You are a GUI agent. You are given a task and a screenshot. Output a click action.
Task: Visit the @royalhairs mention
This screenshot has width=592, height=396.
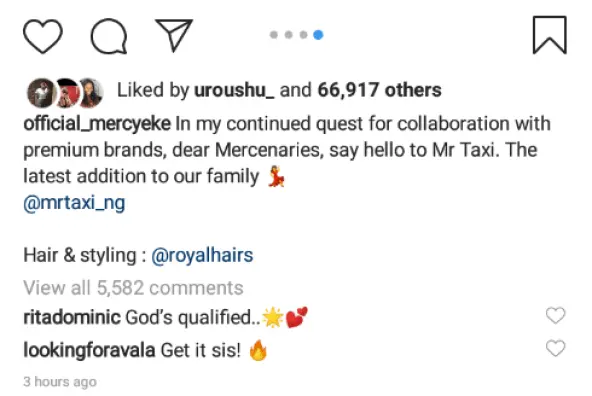click(x=202, y=255)
